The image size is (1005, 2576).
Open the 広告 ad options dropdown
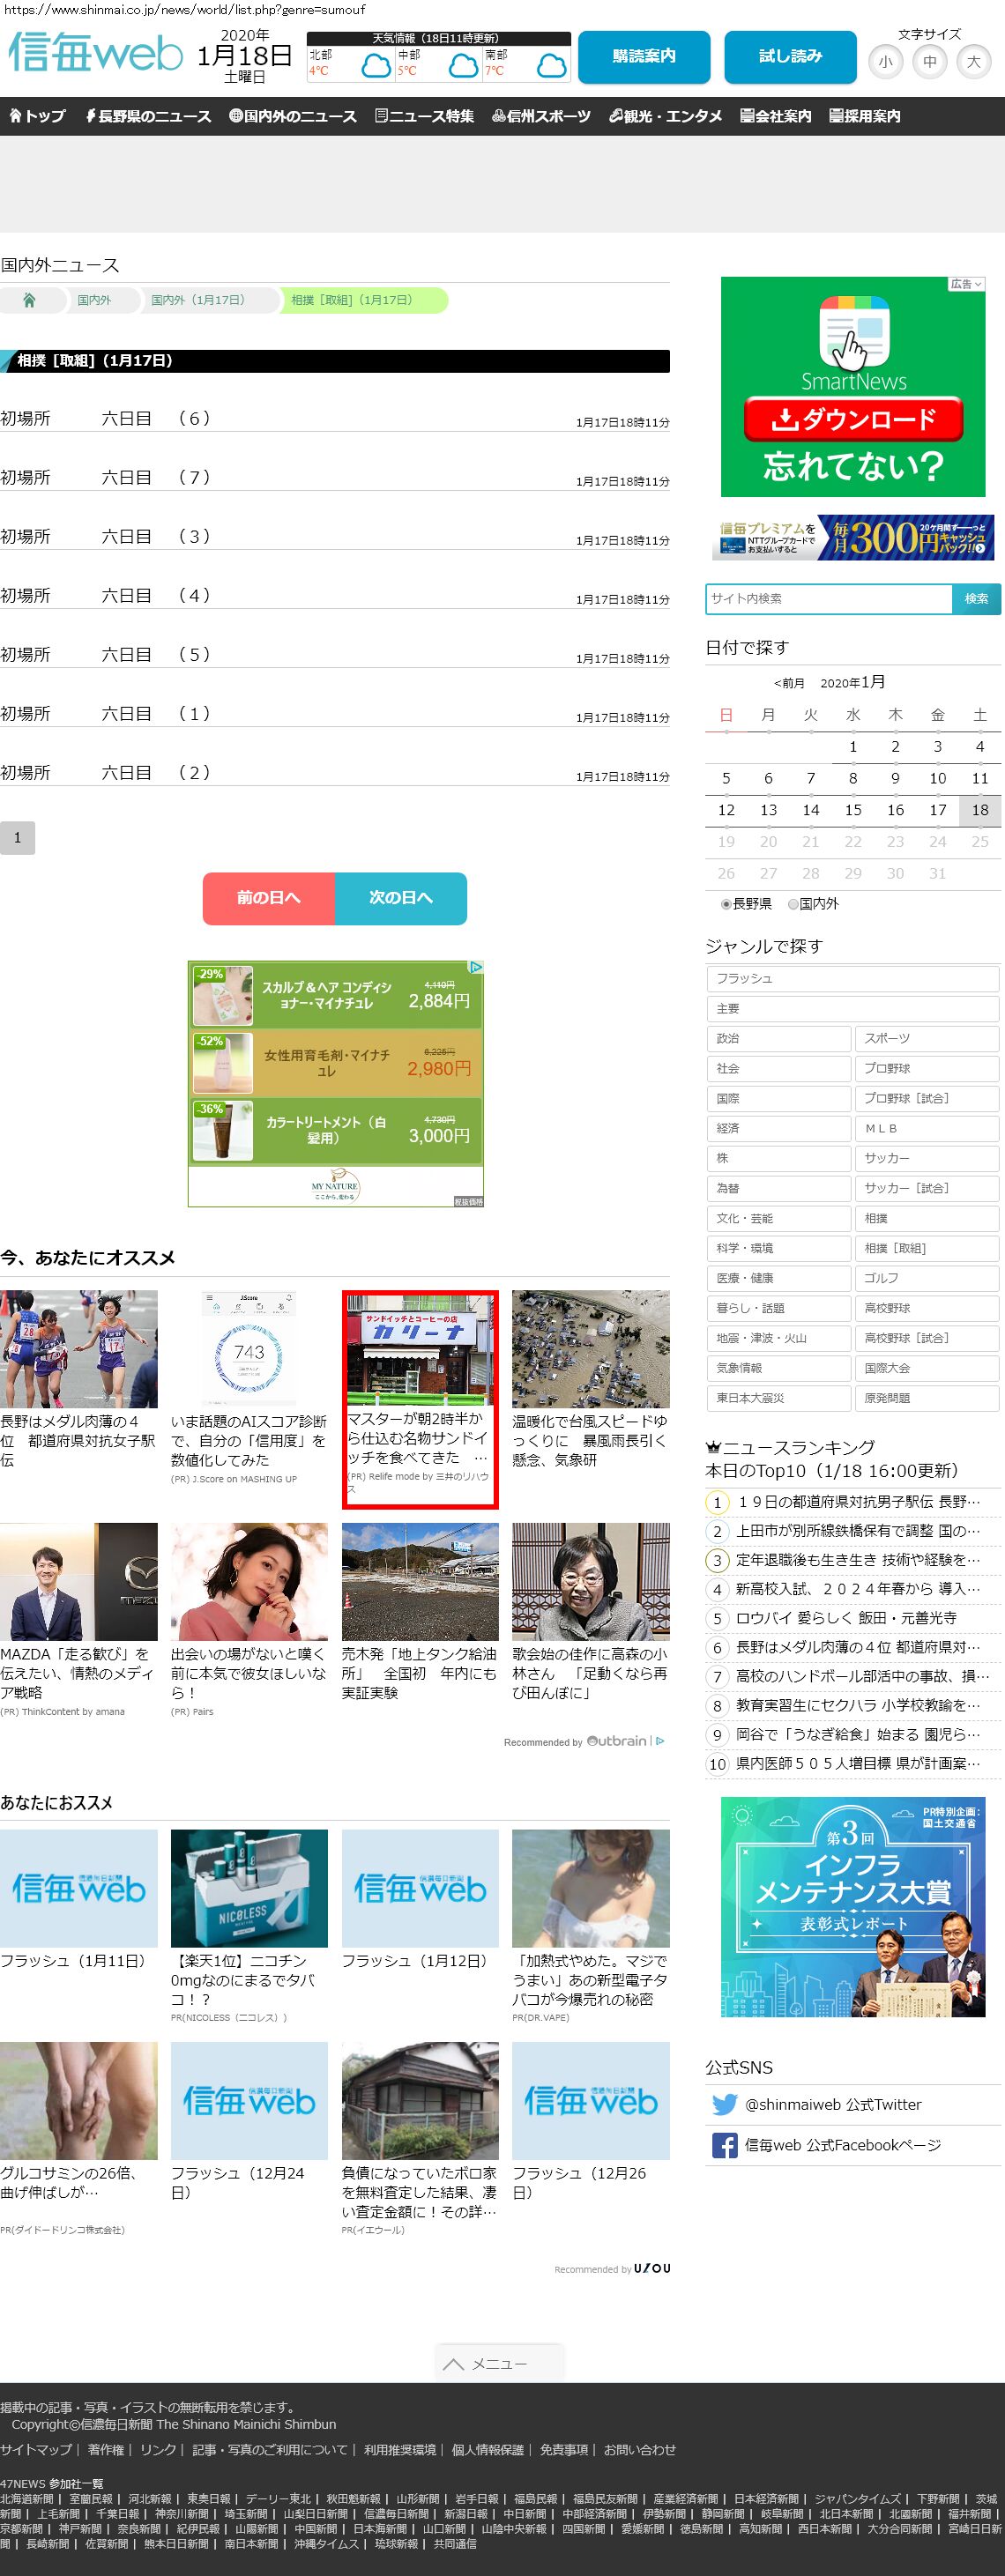pos(966,284)
